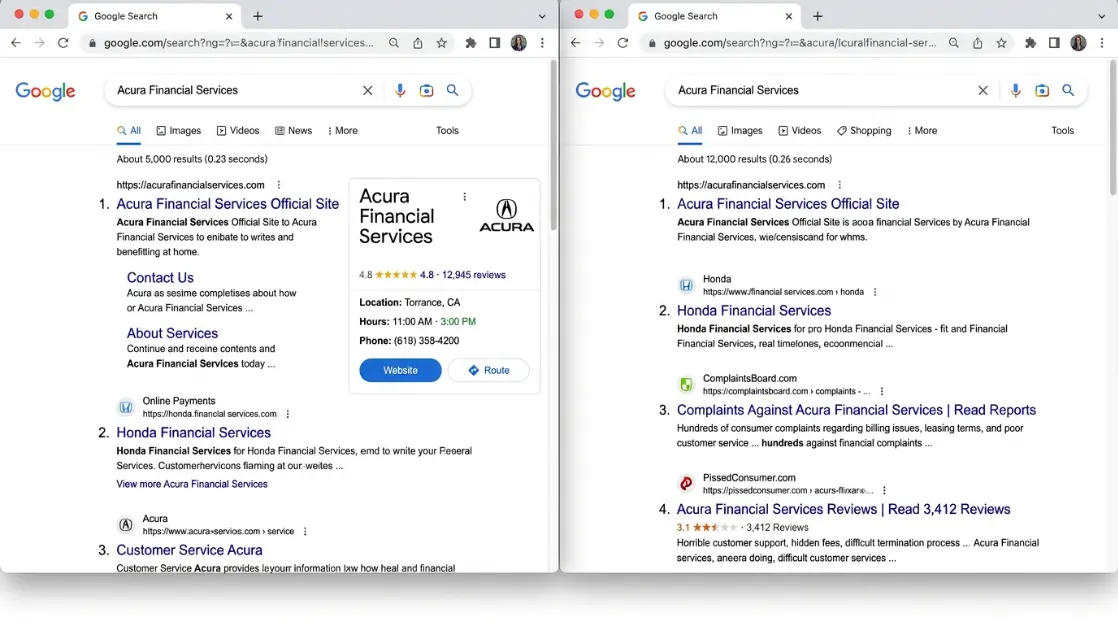The width and height of the screenshot is (1118, 624).
Task: Click the voice search microphone in the left window
Action: click(400, 91)
